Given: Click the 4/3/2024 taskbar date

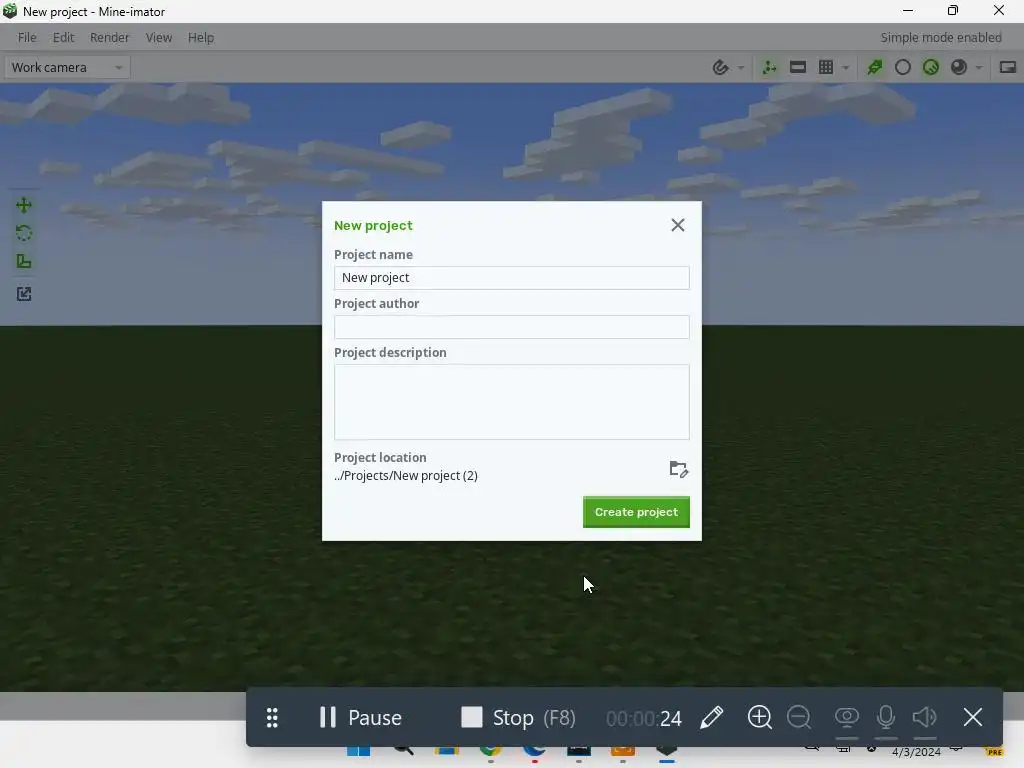Looking at the screenshot, I should coord(916,752).
